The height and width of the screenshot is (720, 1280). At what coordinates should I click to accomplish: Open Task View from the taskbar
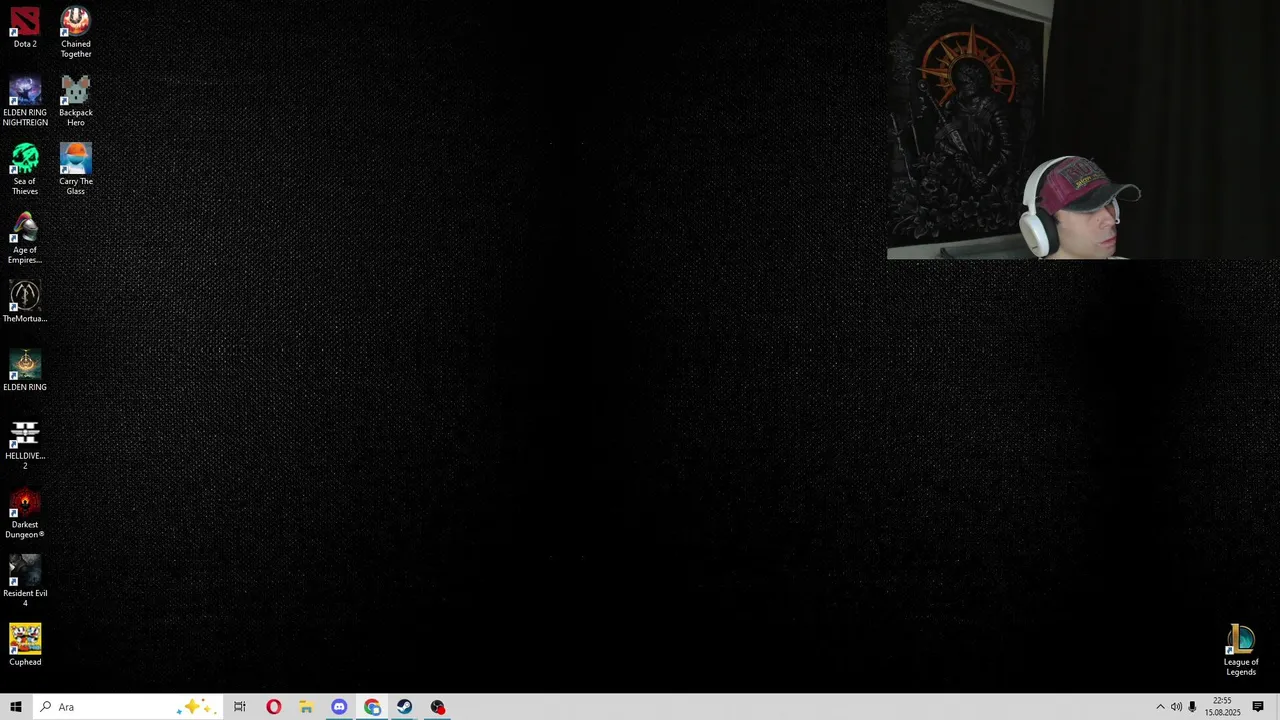click(240, 707)
